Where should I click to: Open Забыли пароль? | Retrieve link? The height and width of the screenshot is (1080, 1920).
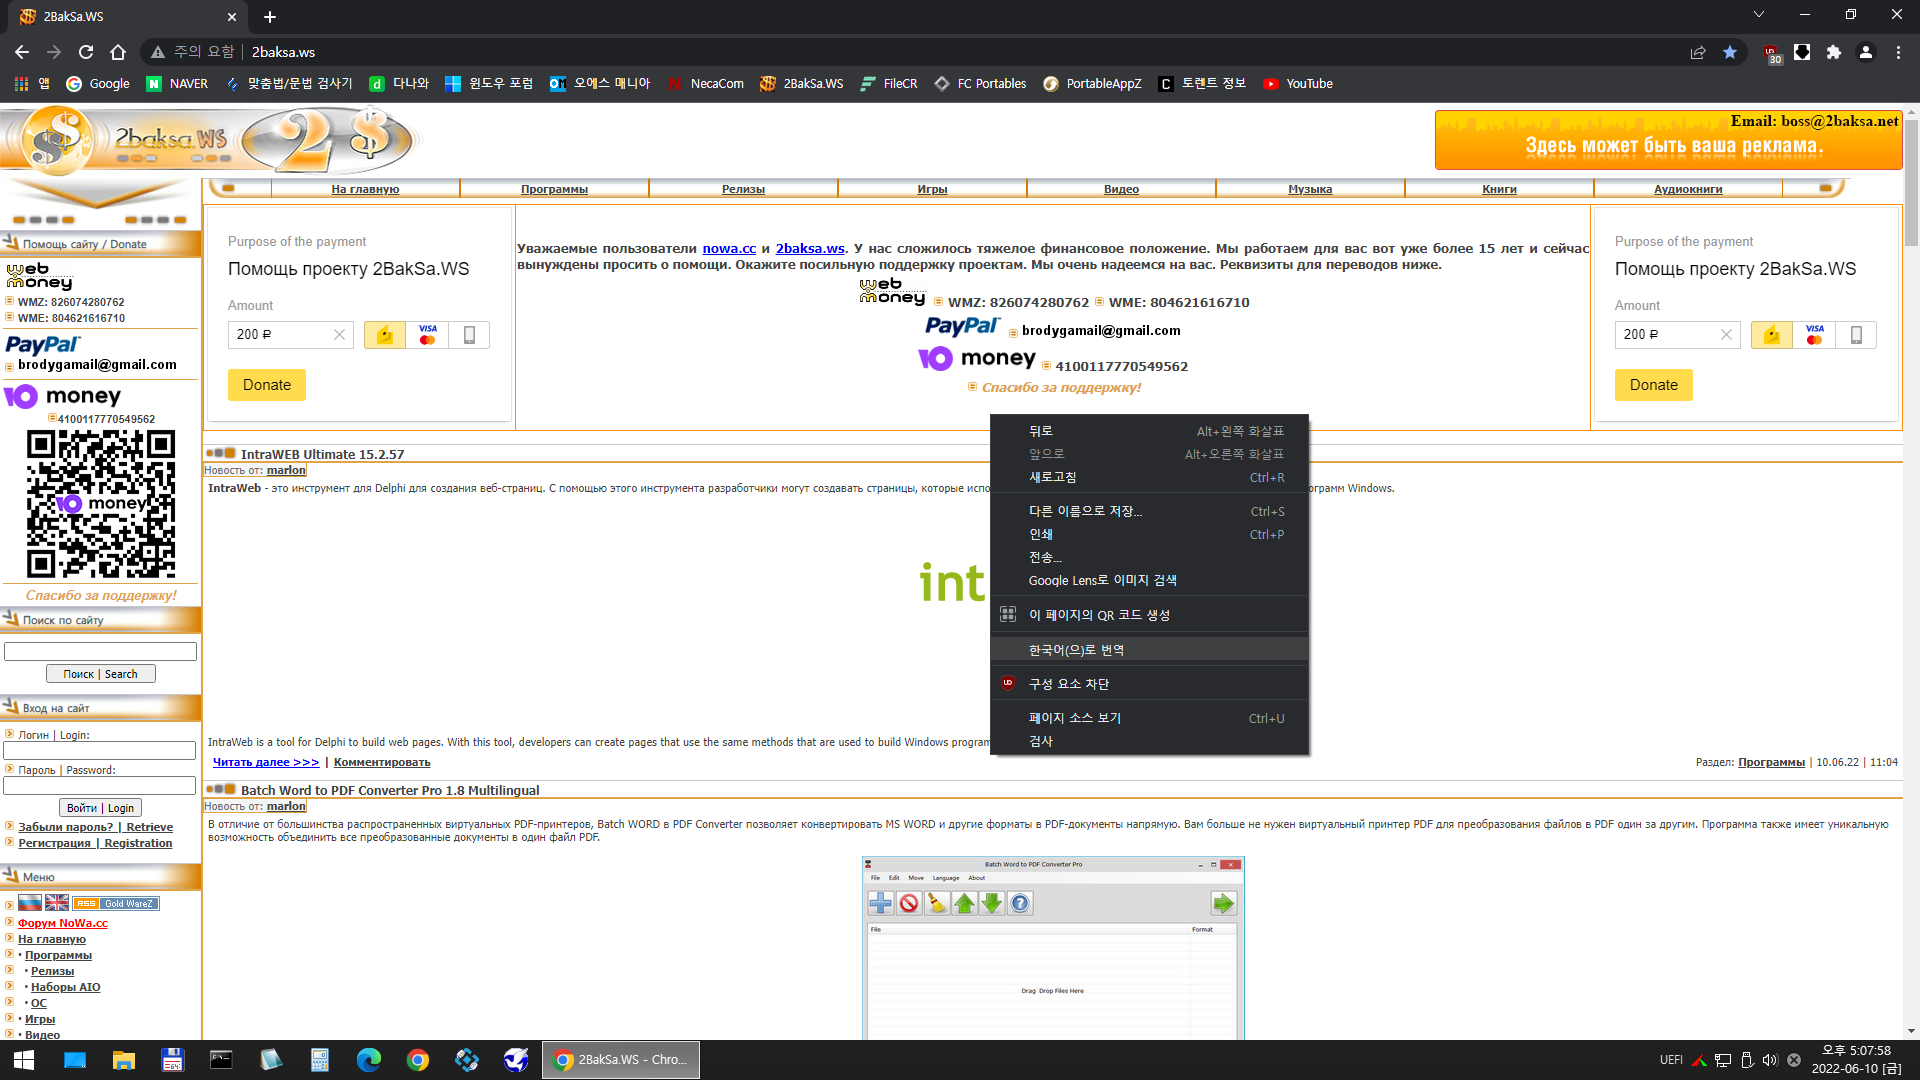(x=95, y=827)
